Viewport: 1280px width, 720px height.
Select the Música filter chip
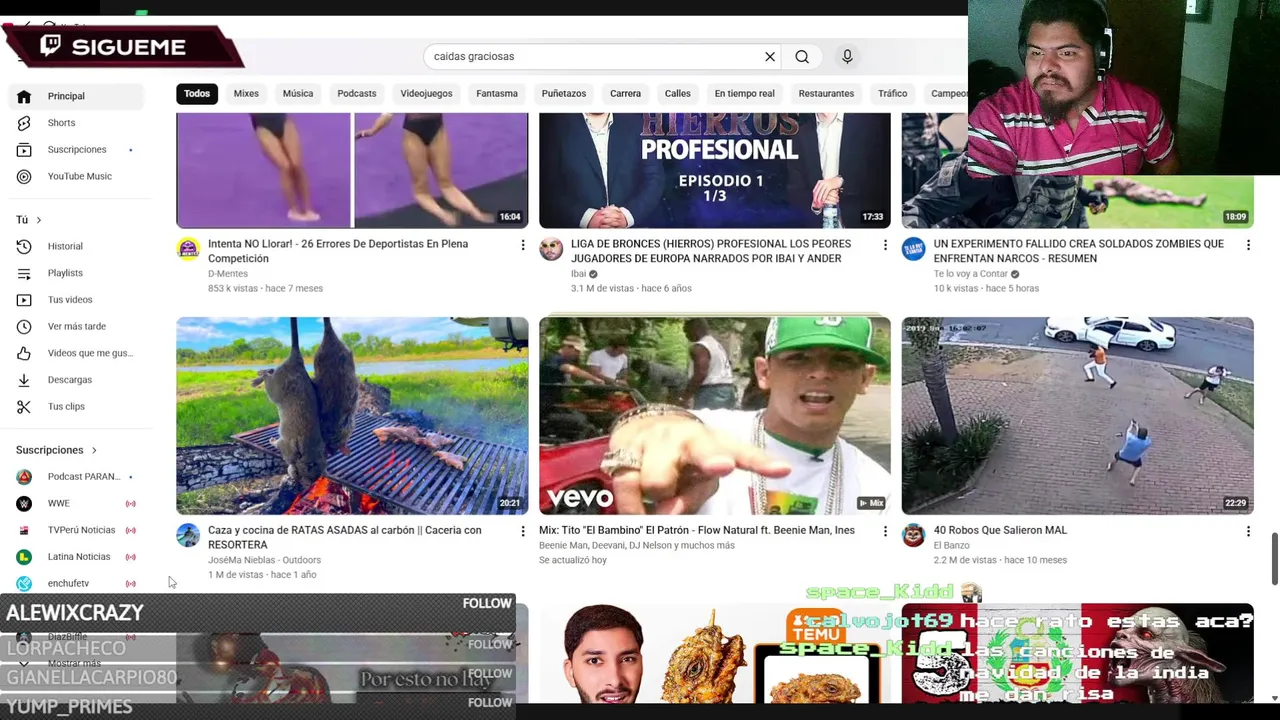298,94
